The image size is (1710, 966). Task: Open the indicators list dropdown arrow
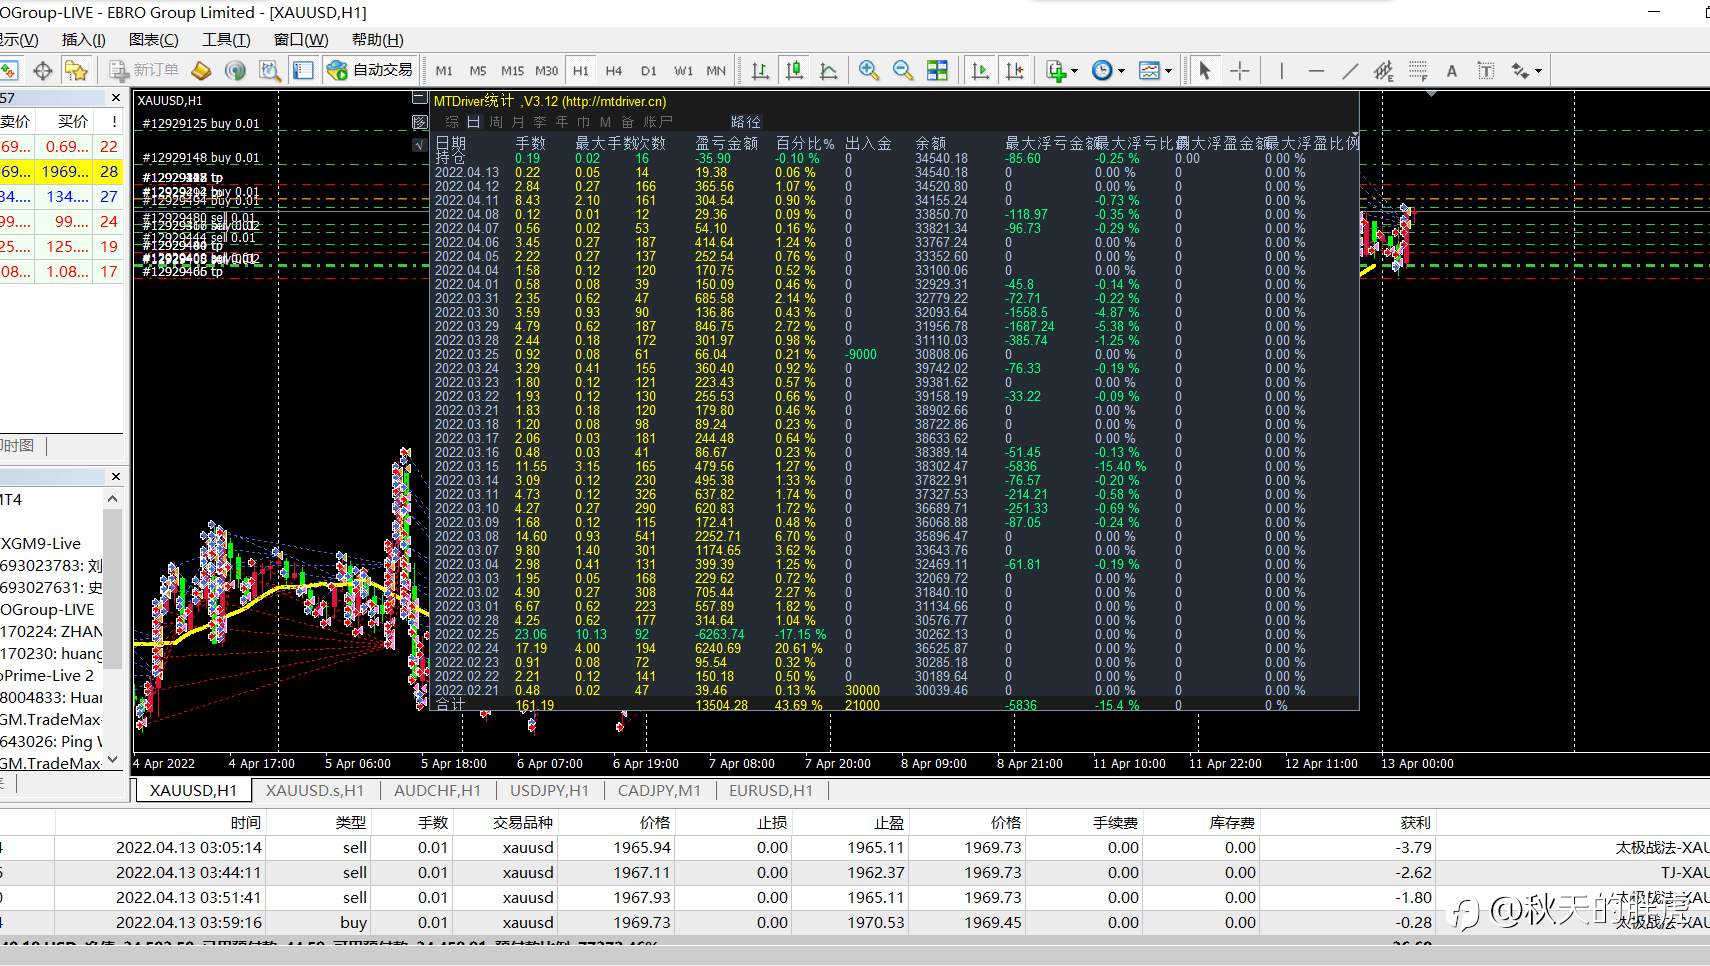coord(1074,71)
